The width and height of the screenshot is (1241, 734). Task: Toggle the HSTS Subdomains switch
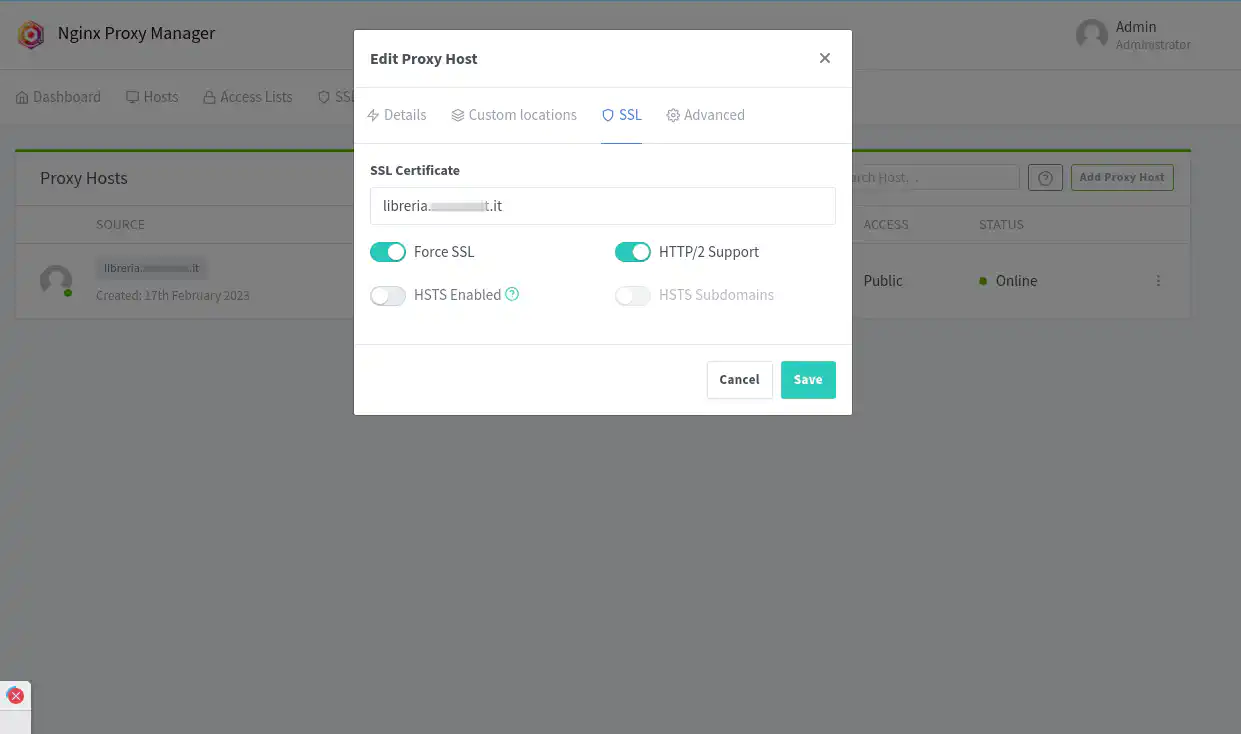(x=633, y=296)
